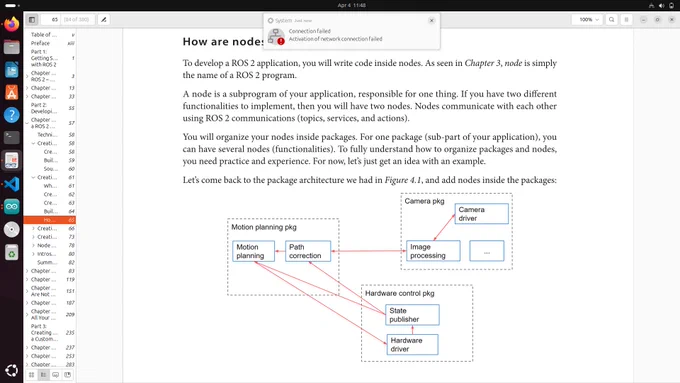Open the disc drive dock icon
The height and width of the screenshot is (383, 680).
coord(12,229)
